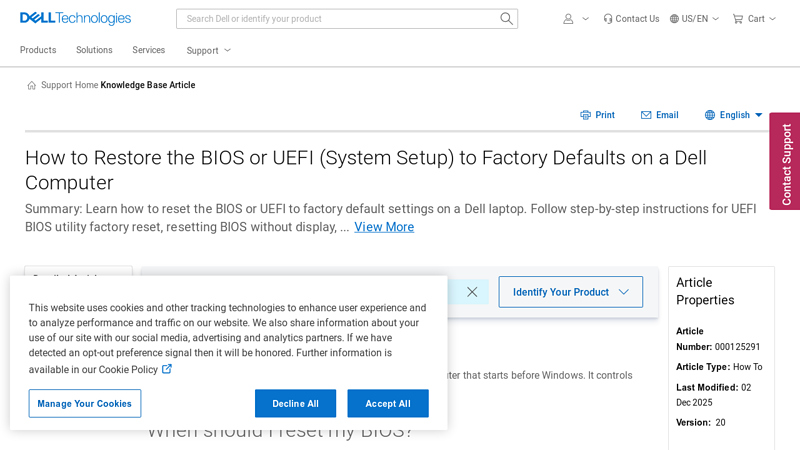Click the Contact Us link
Image resolution: width=800 pixels, height=450 pixels.
637,19
